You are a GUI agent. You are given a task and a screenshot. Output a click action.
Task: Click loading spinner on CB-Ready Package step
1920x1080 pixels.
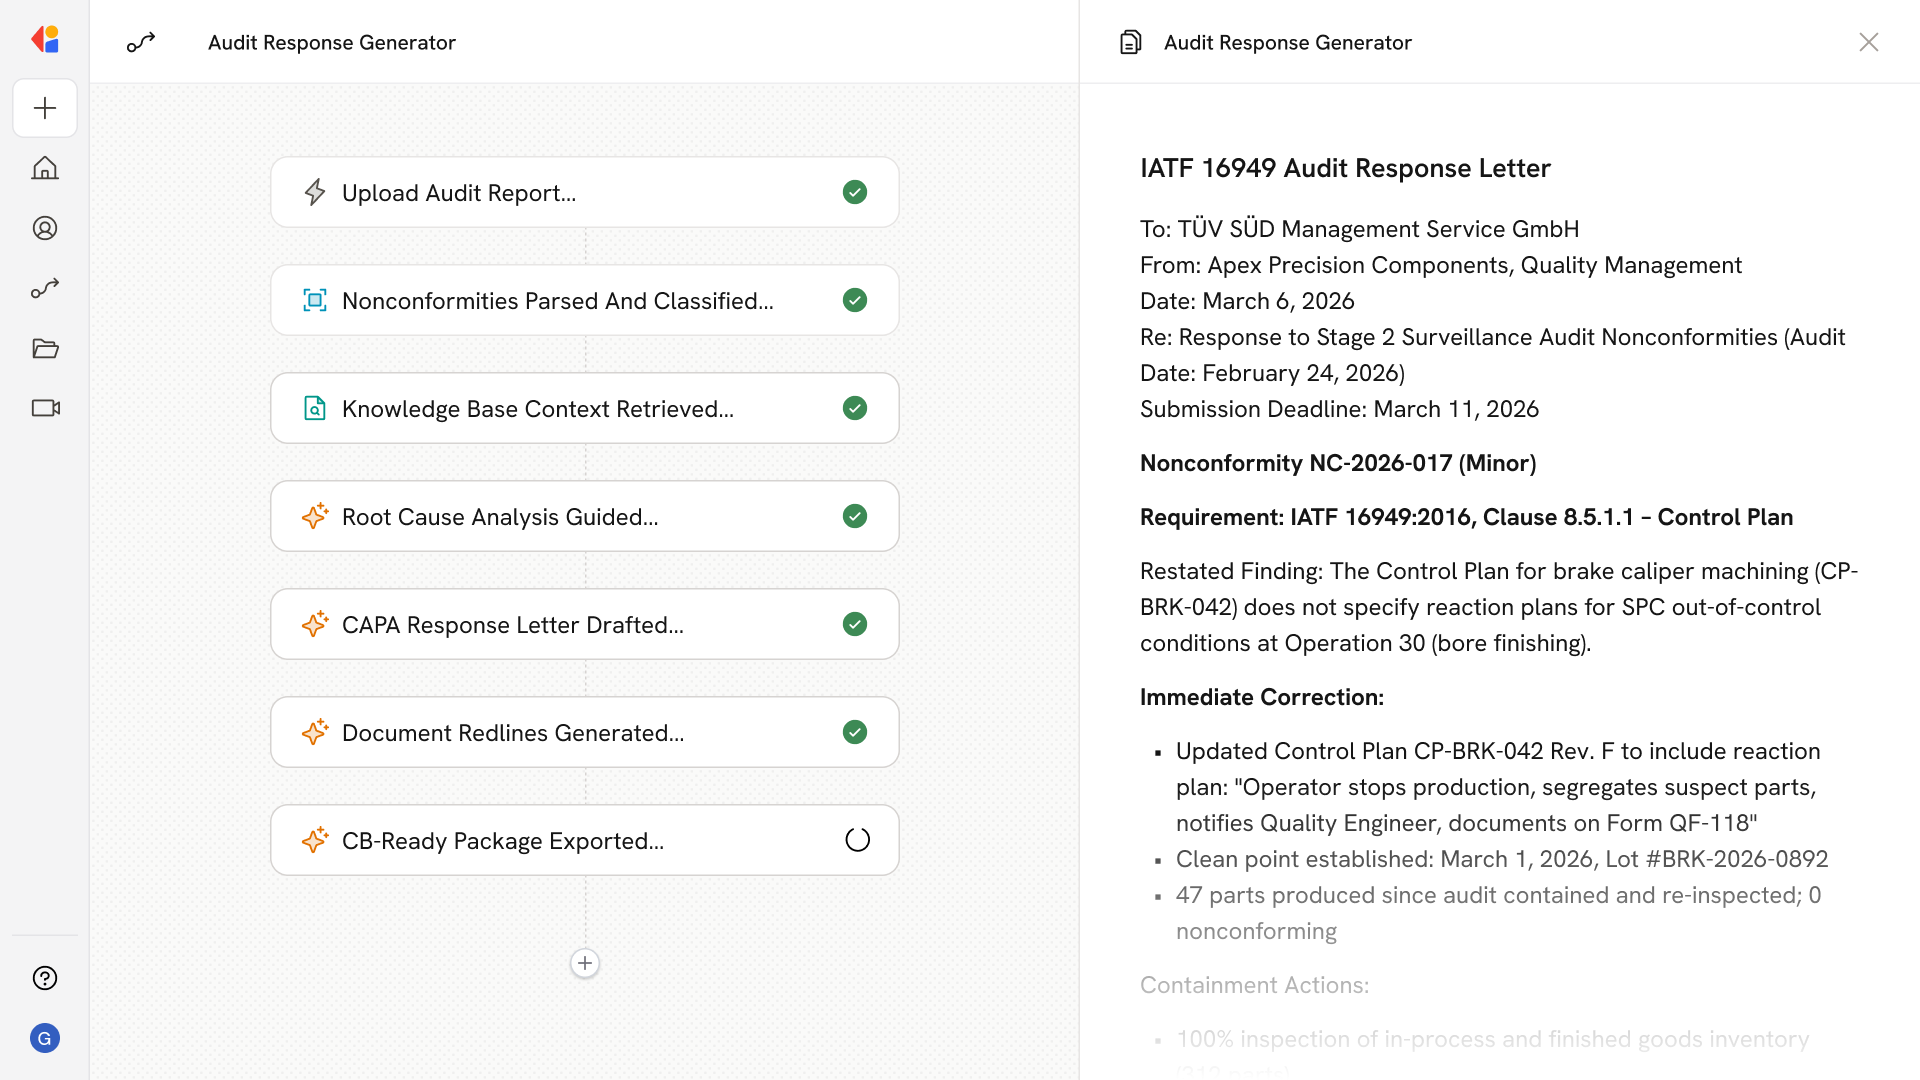[857, 840]
